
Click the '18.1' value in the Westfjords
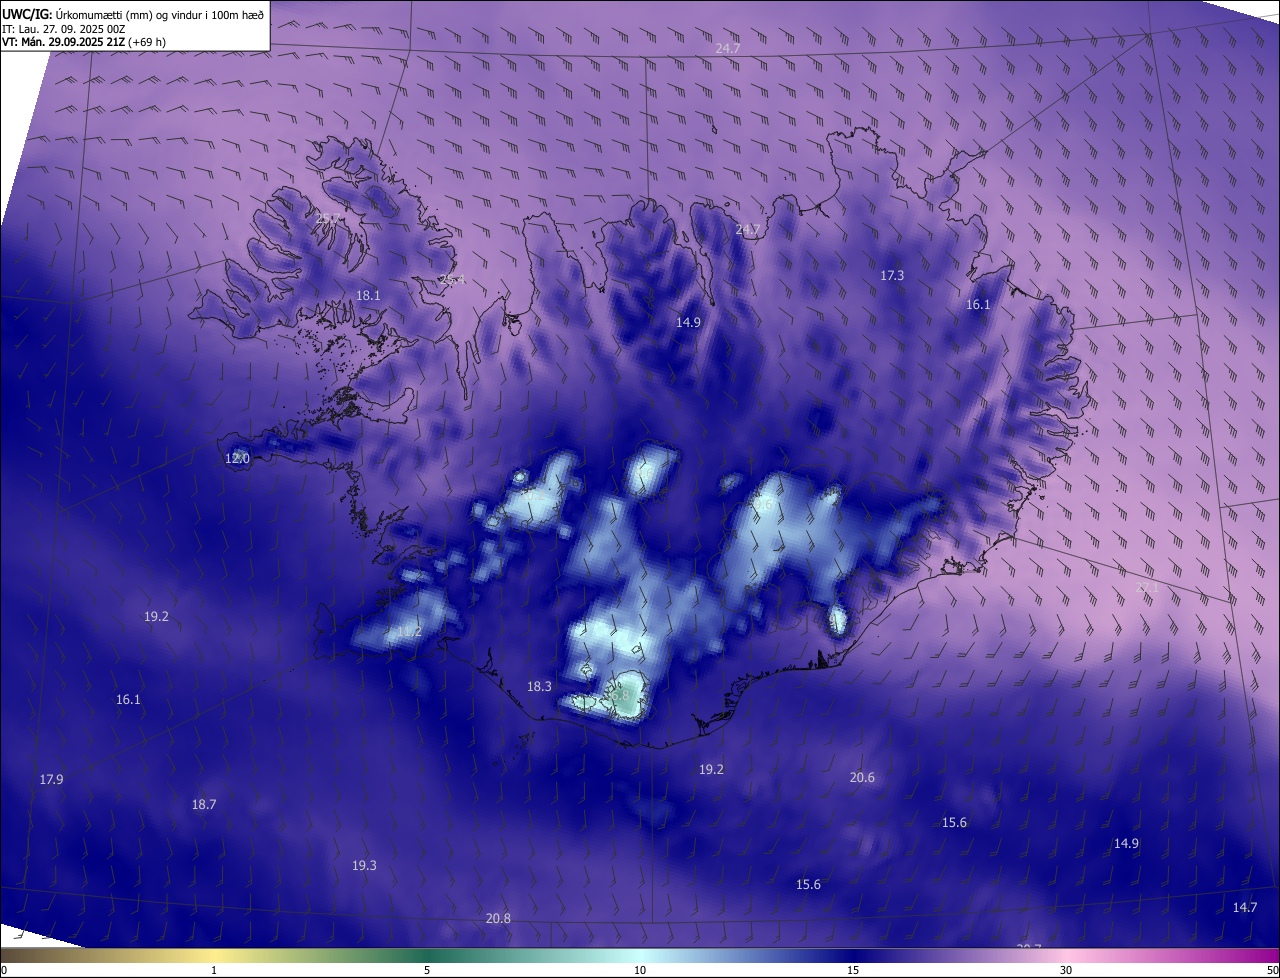tap(368, 295)
